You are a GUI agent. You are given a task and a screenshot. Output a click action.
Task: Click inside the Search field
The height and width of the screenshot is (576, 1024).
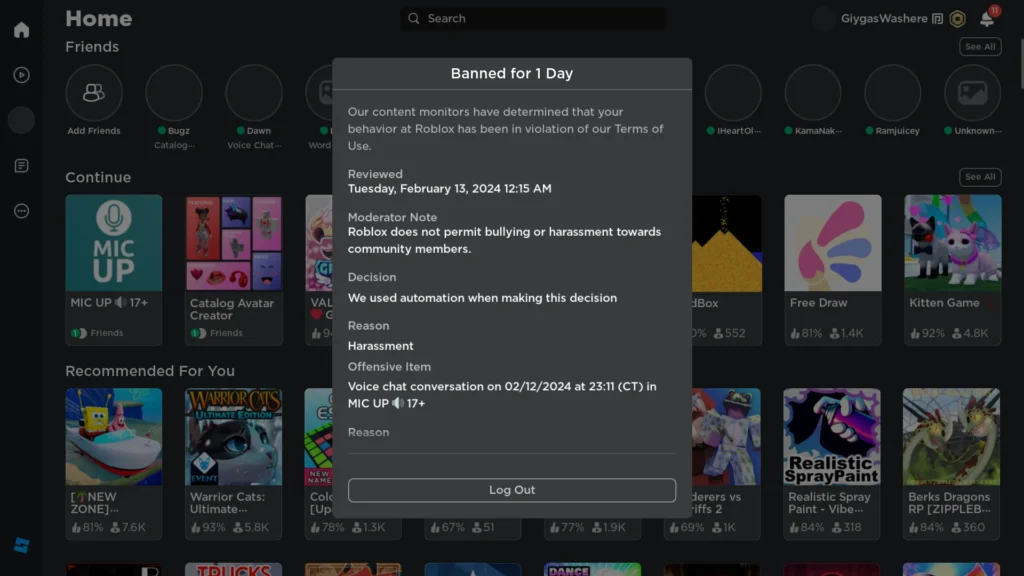[x=530, y=18]
